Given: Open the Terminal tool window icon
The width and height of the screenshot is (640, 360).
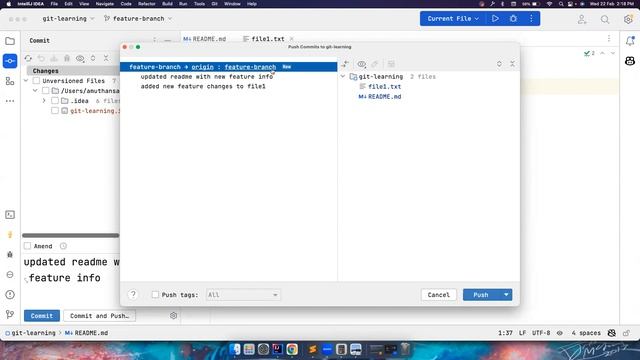Looking at the screenshot, I should coord(10,215).
